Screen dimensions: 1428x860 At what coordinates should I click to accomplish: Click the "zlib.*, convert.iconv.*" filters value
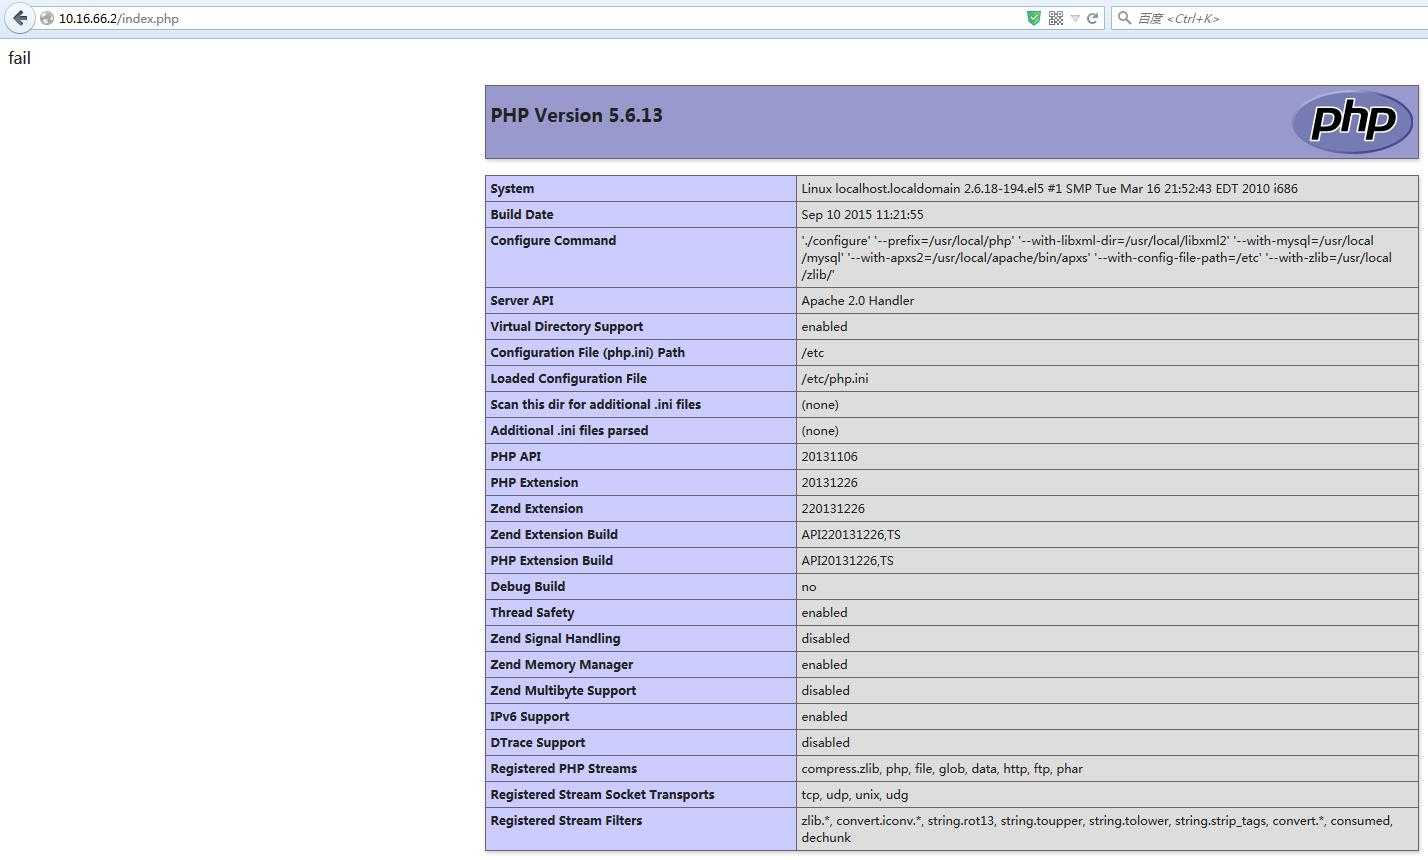coord(1097,829)
